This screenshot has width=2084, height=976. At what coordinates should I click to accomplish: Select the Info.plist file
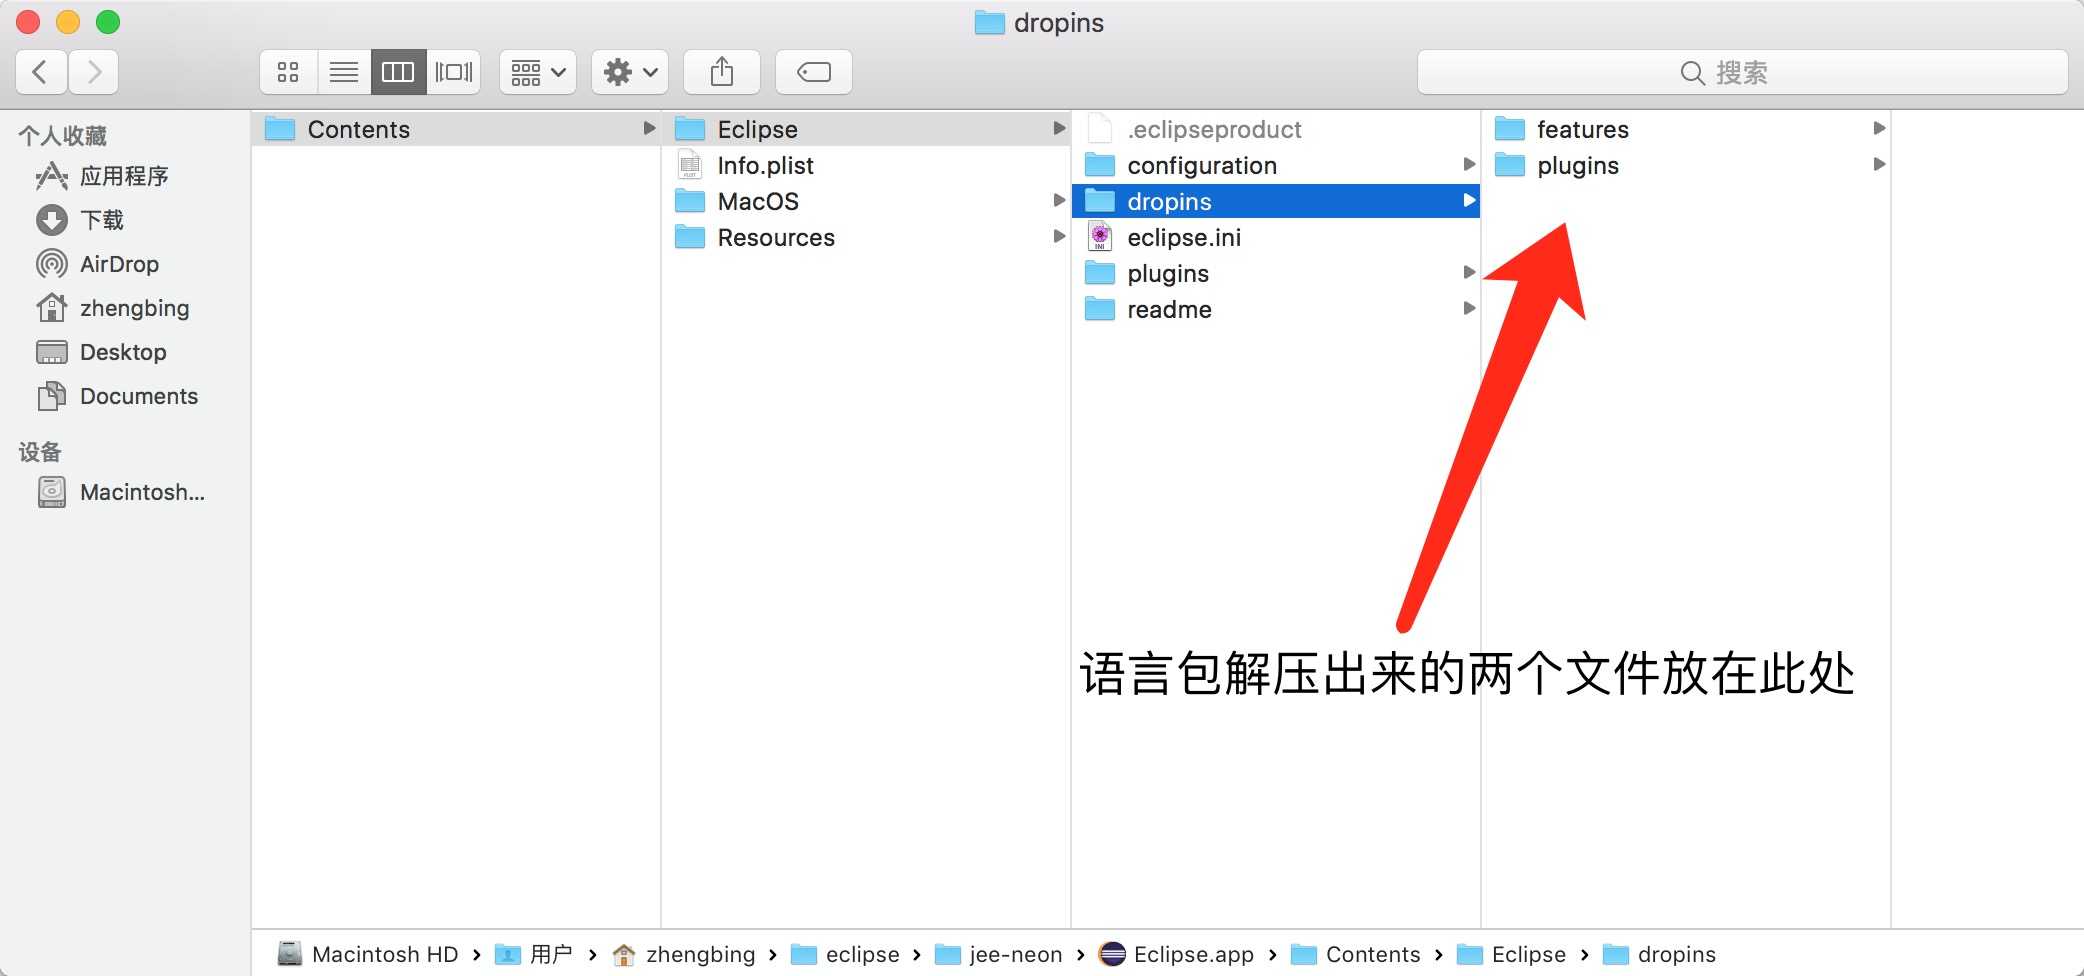pyautogui.click(x=866, y=165)
